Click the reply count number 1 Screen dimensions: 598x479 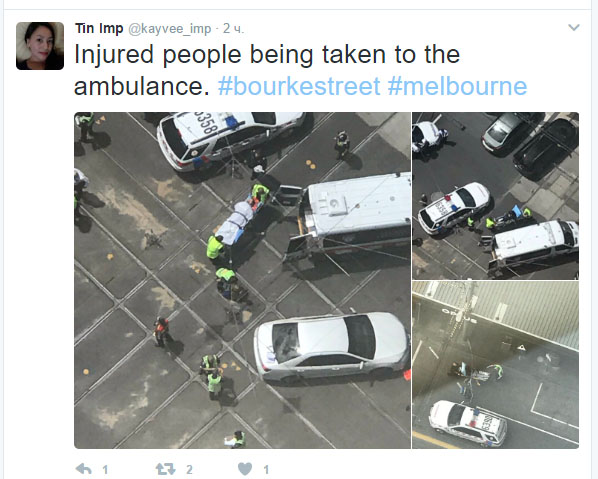pos(105,469)
